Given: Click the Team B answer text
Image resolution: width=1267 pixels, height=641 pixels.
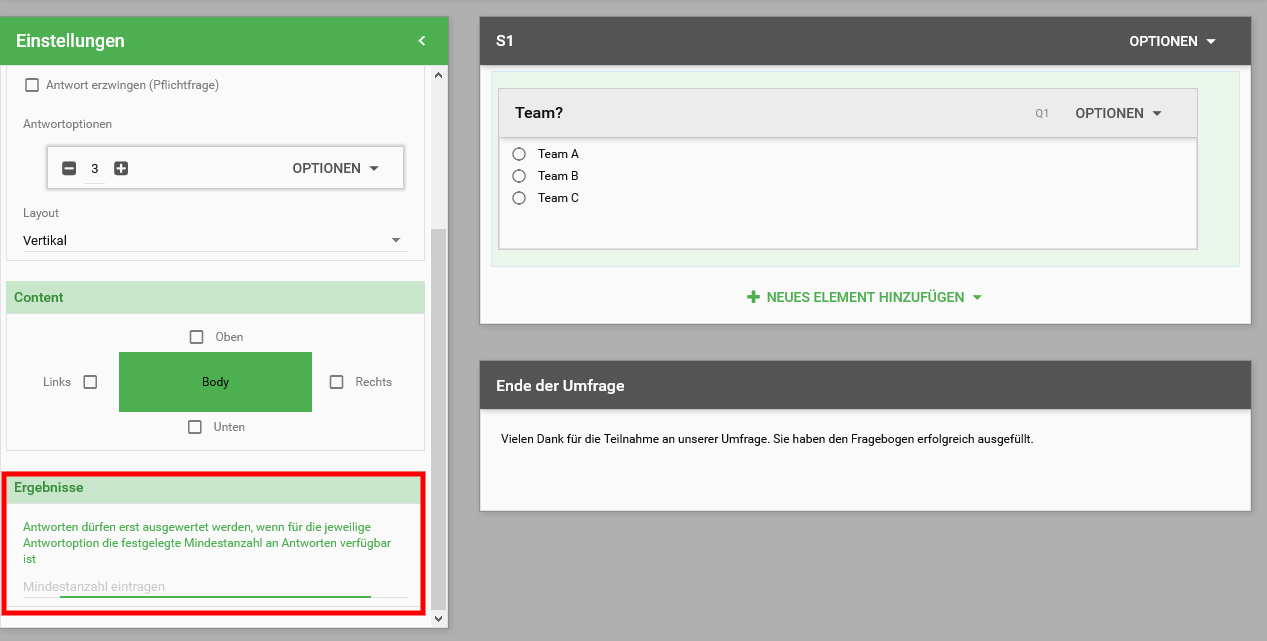Looking at the screenshot, I should tap(558, 176).
